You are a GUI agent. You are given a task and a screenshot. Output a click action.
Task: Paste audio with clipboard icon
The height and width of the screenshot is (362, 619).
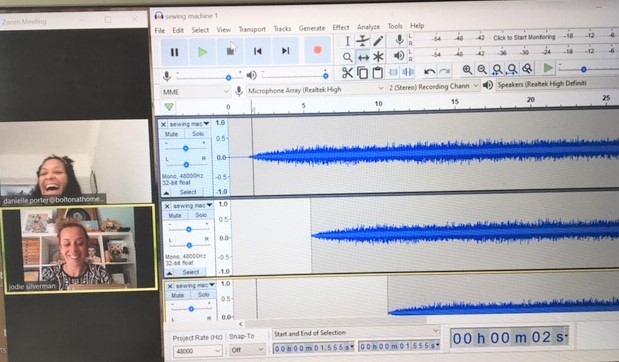click(x=377, y=73)
